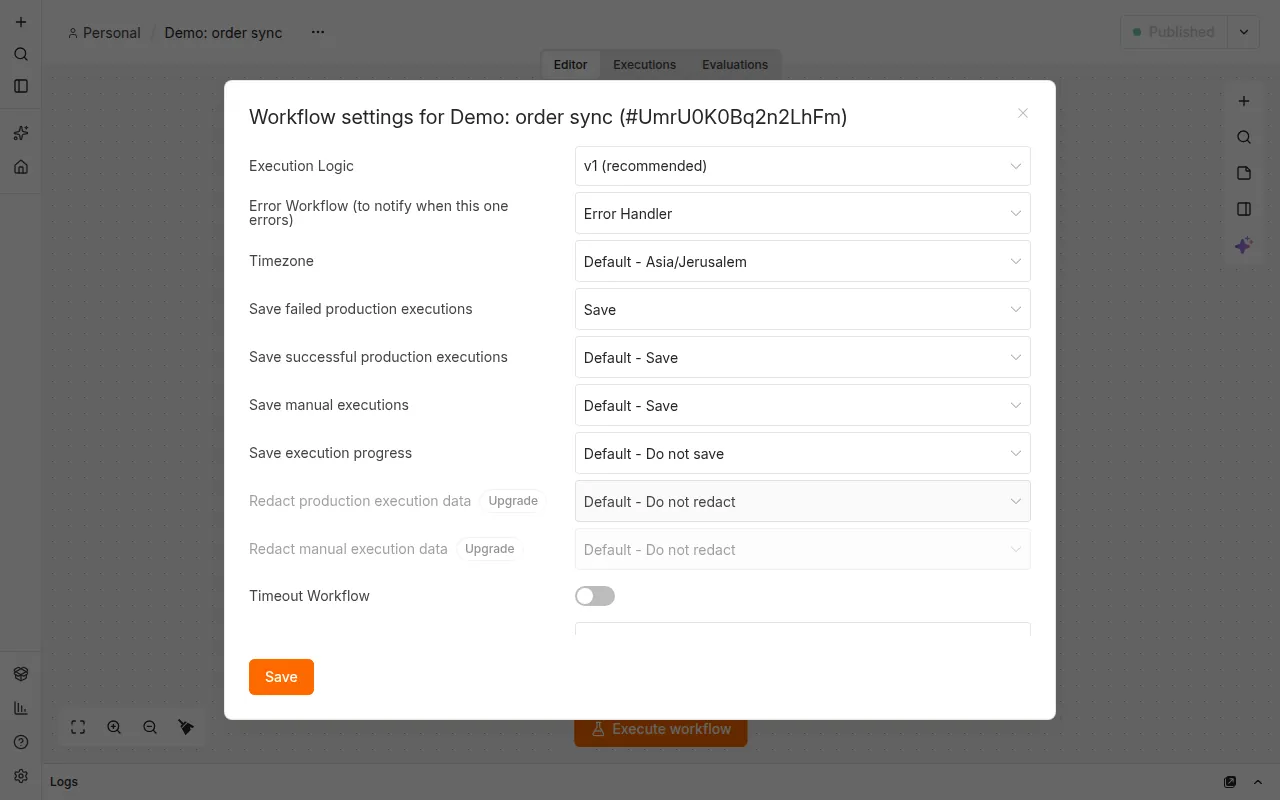
Task: Click Upgrade badge for manual redaction
Action: (x=490, y=549)
